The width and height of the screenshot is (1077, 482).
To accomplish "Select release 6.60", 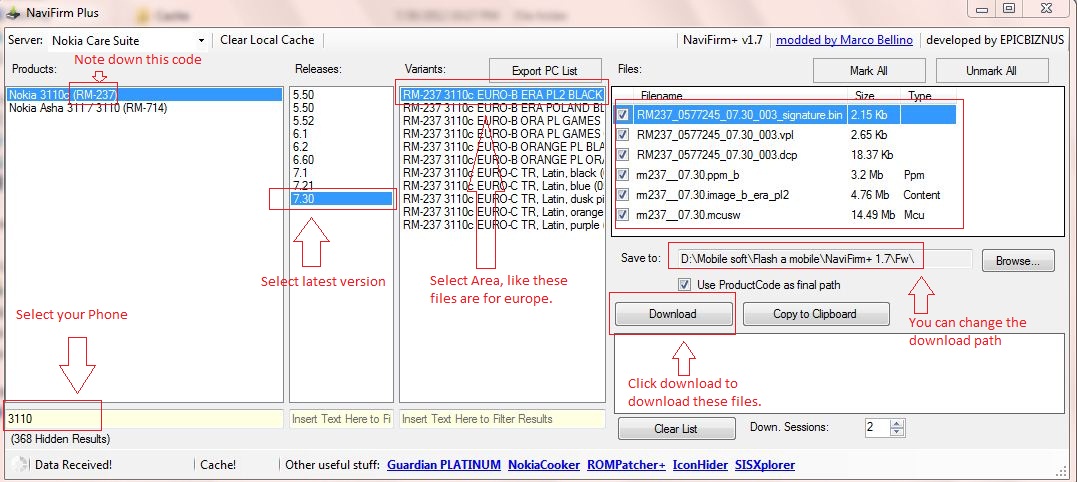I will click(x=341, y=160).
